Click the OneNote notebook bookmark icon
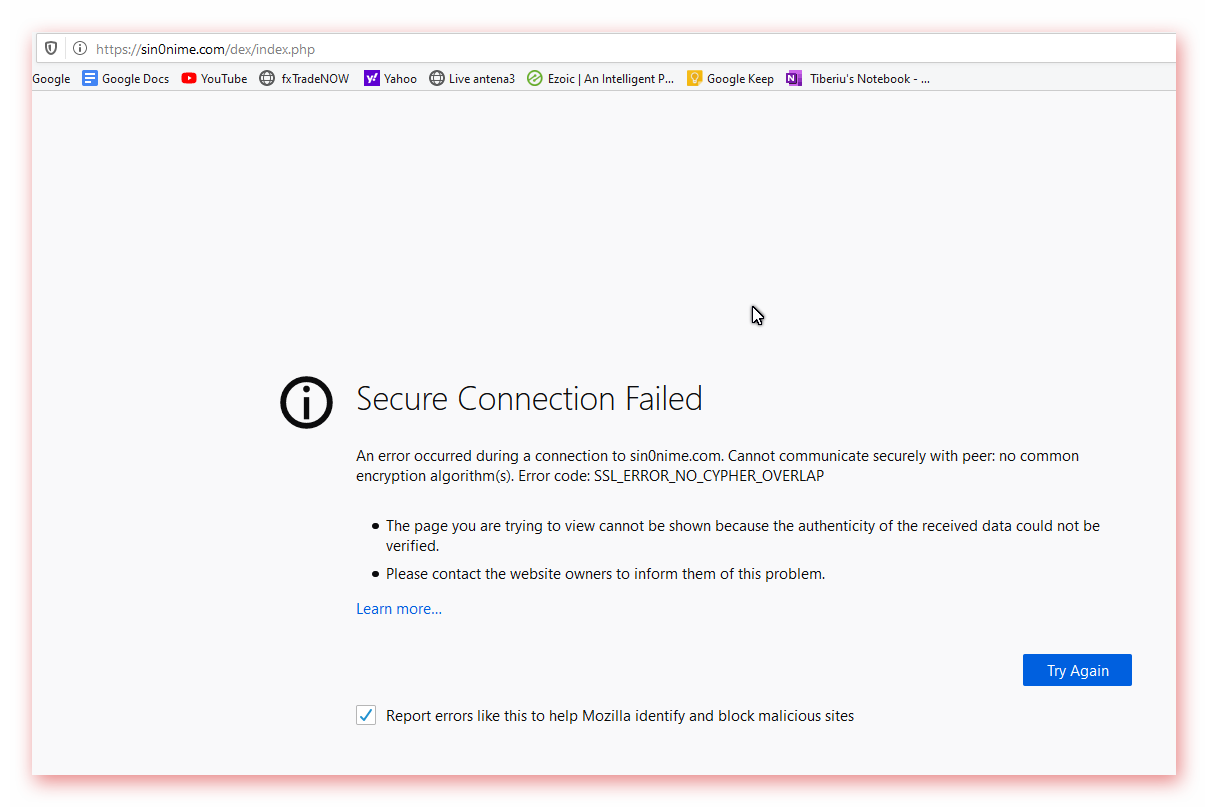The height and width of the screenshot is (807, 1208). 794,78
